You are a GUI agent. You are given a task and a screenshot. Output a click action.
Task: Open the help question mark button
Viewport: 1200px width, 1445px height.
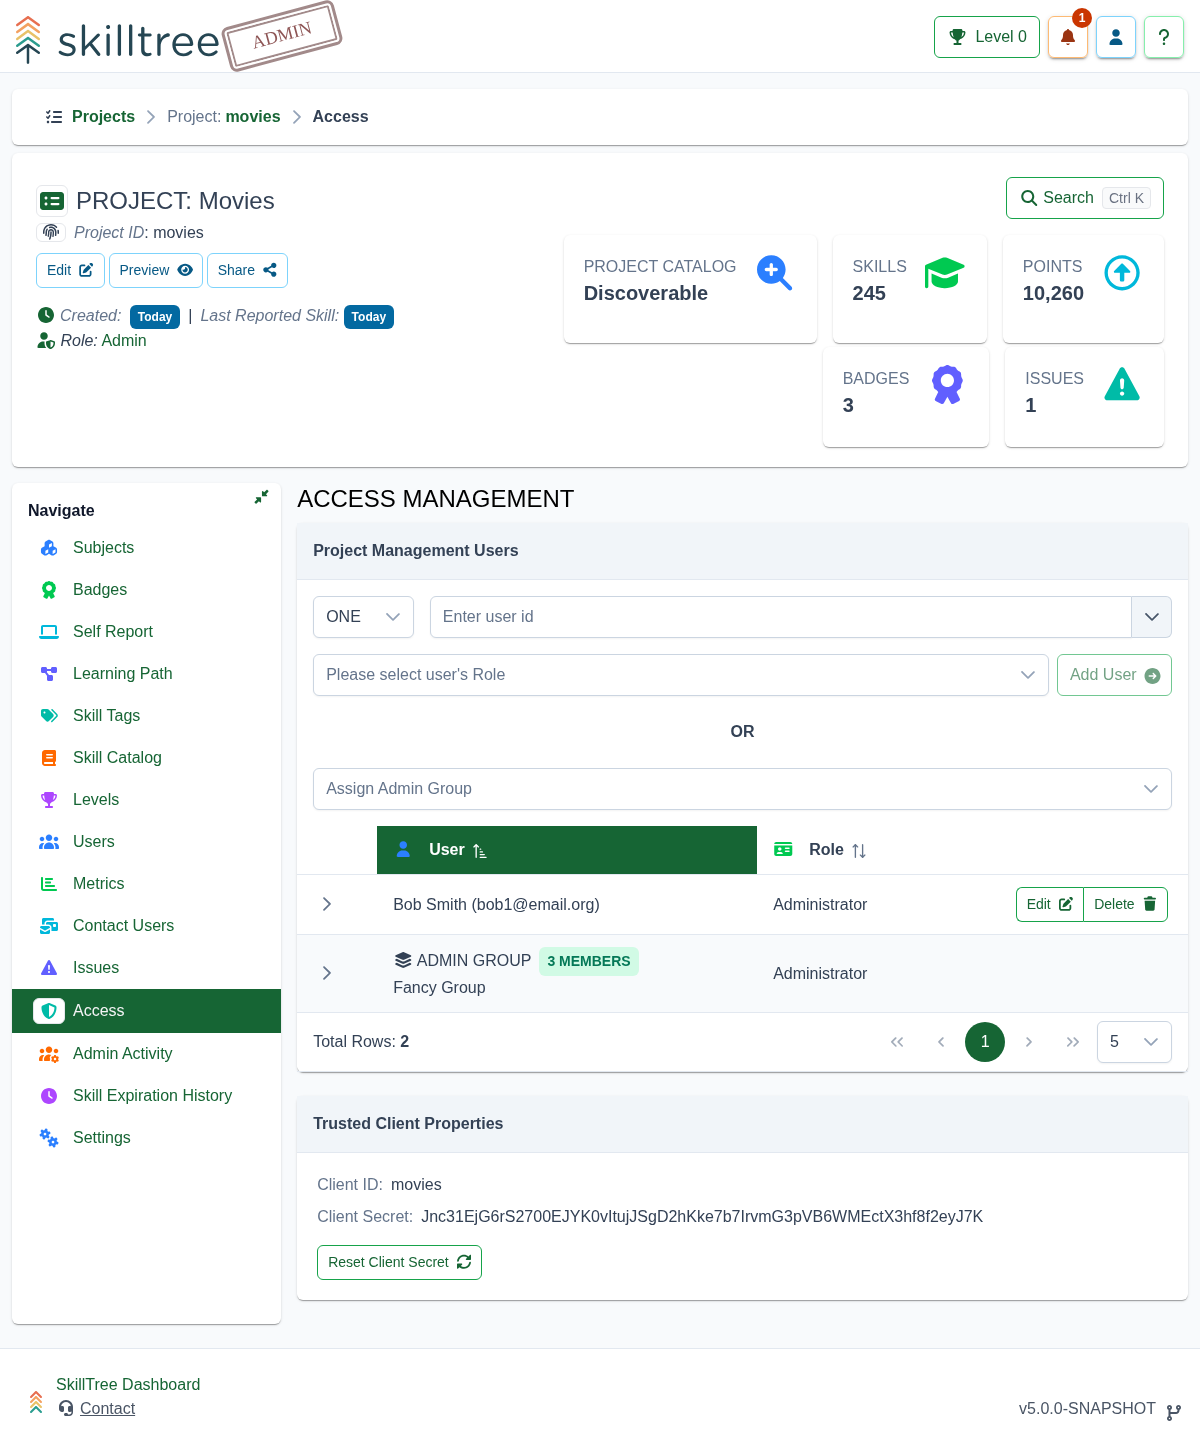[1164, 37]
